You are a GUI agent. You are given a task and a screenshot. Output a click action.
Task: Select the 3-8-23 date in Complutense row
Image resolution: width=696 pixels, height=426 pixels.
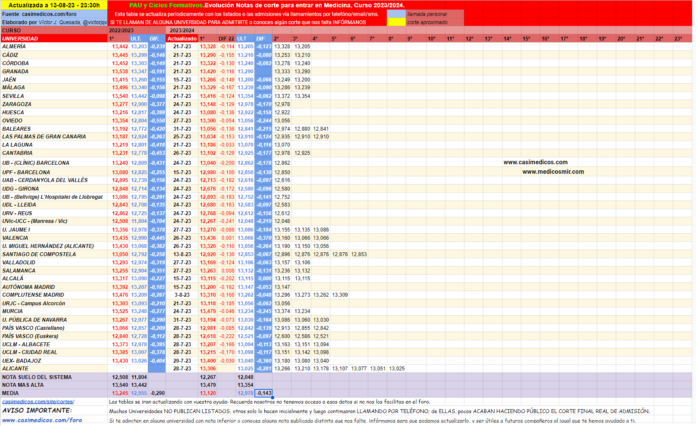click(182, 295)
